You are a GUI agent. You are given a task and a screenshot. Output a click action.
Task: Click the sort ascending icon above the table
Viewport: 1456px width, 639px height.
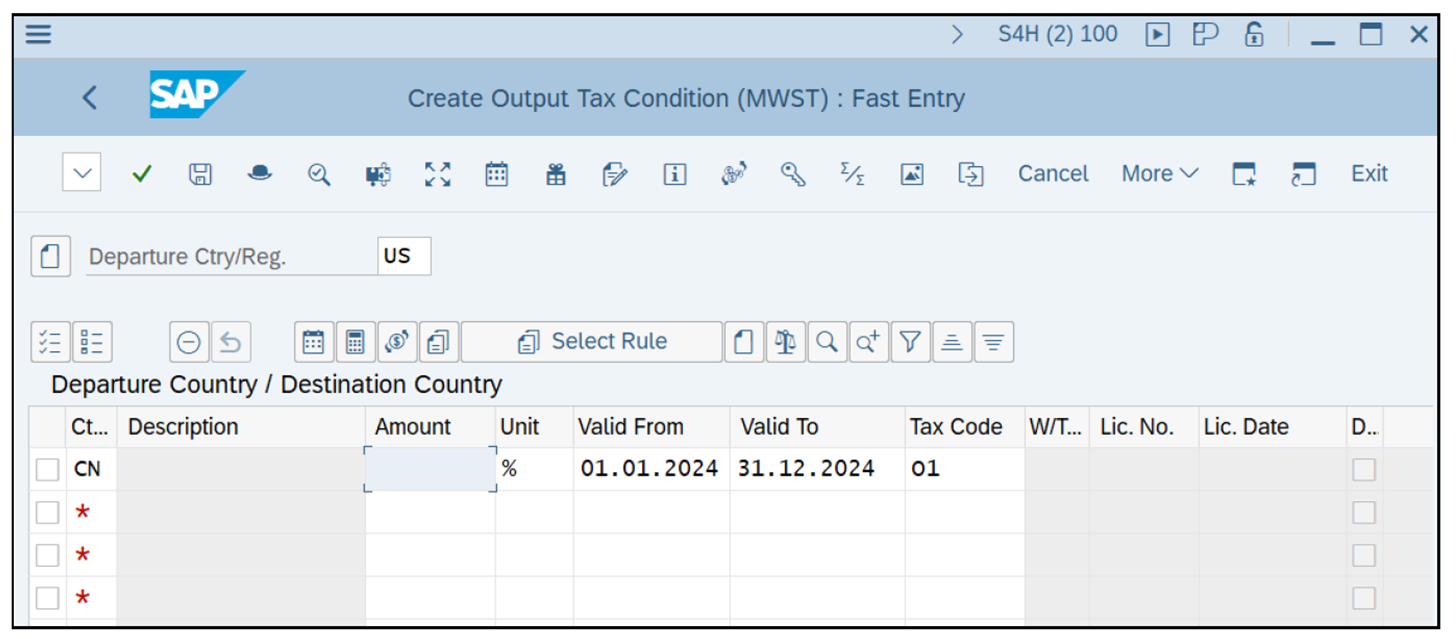click(x=953, y=341)
